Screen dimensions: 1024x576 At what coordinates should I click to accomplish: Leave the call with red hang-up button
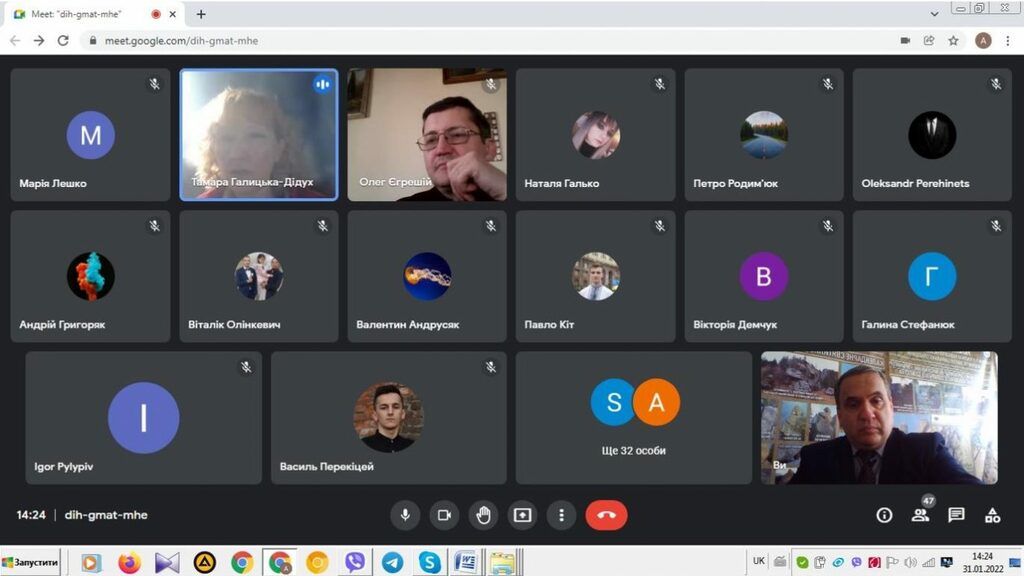[606, 515]
